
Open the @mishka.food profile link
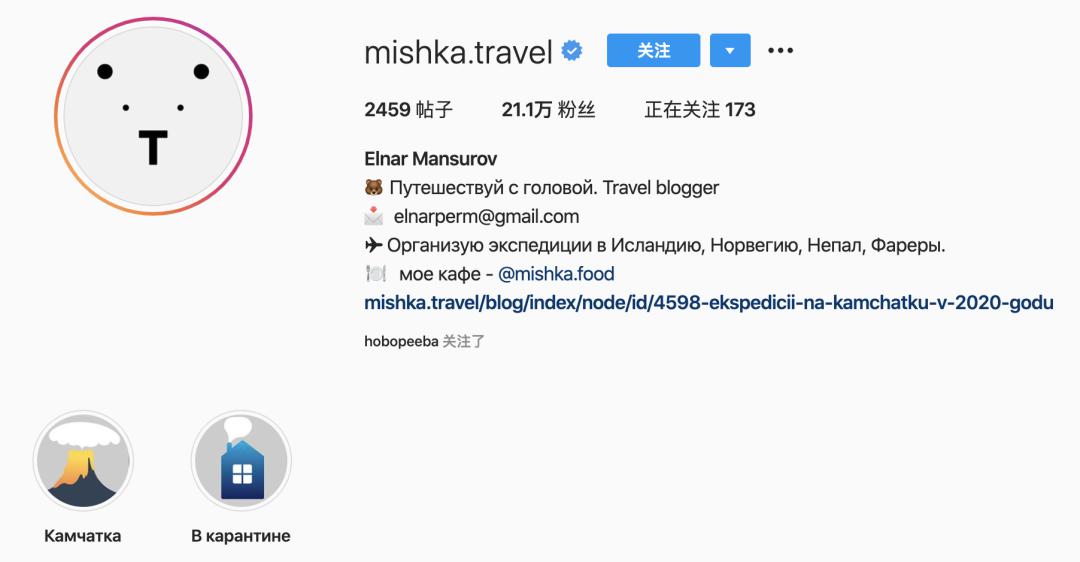(556, 273)
